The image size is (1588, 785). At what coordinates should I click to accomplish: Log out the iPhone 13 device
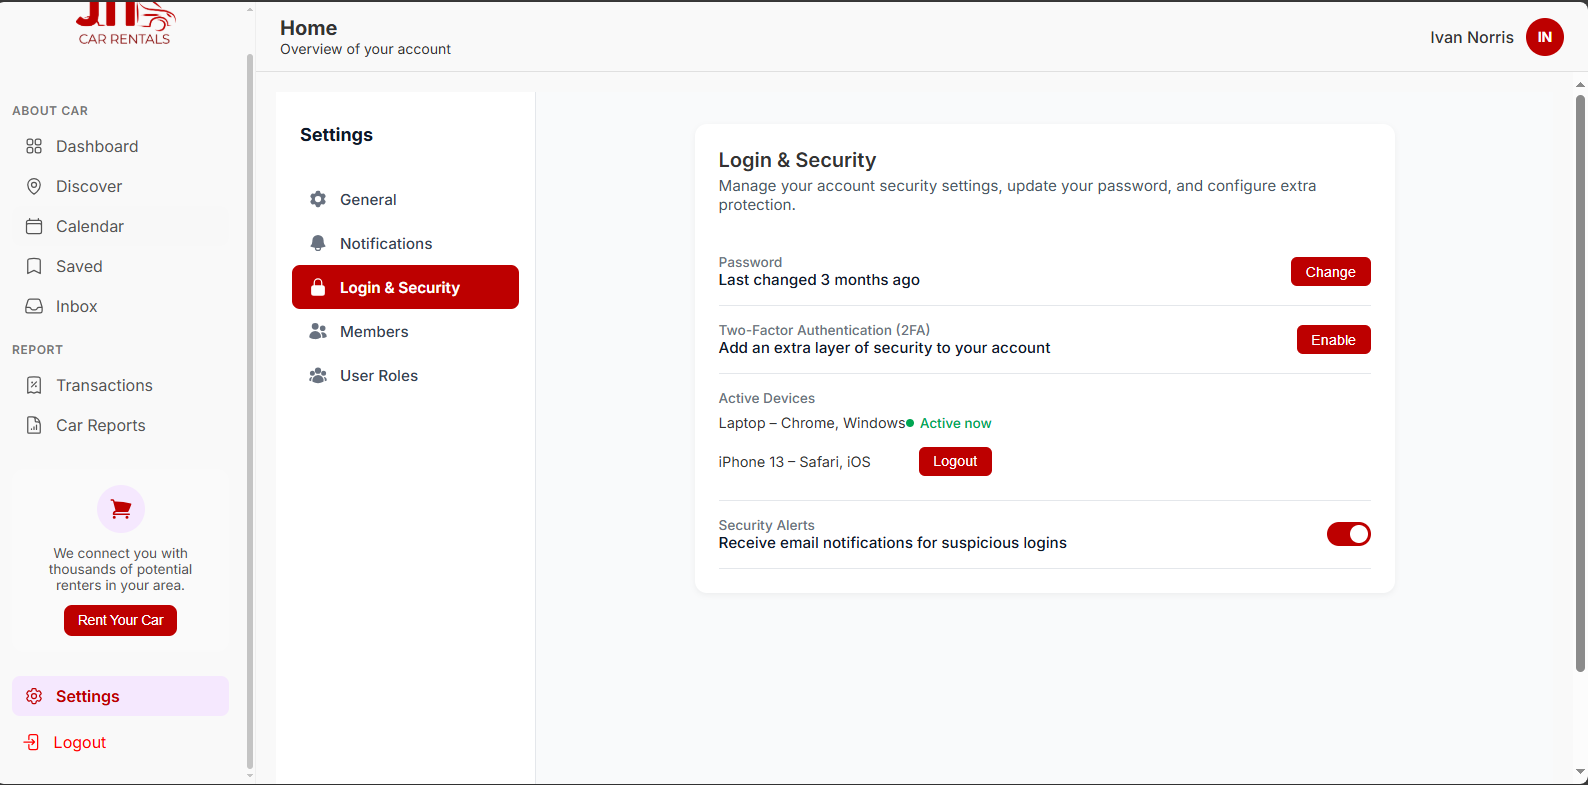pos(955,461)
